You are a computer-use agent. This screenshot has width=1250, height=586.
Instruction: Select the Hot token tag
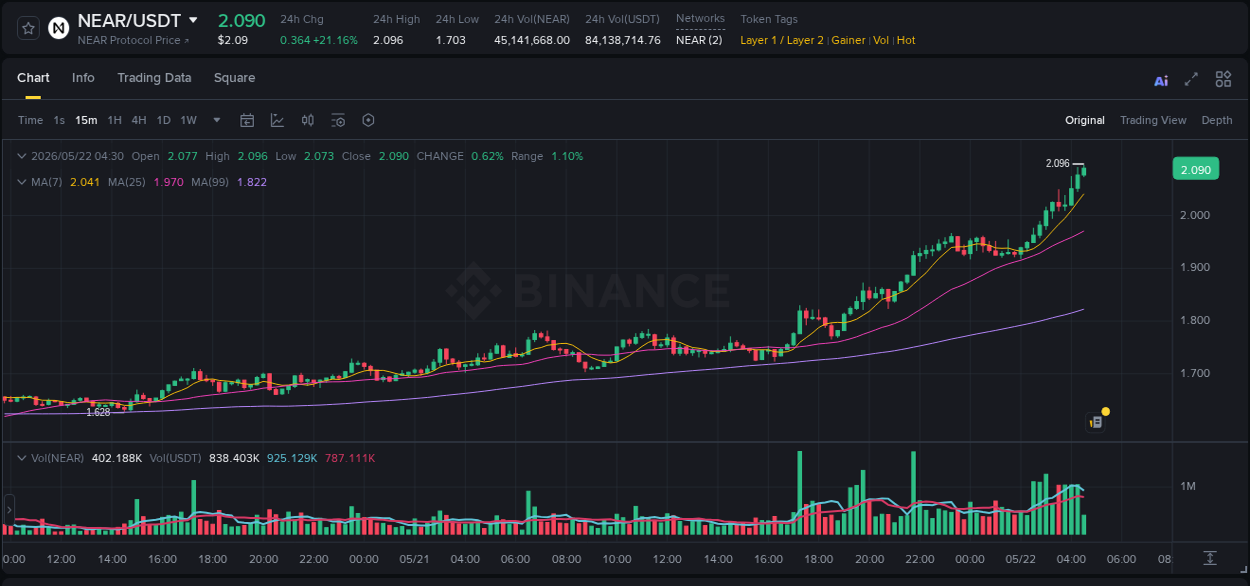(x=906, y=40)
